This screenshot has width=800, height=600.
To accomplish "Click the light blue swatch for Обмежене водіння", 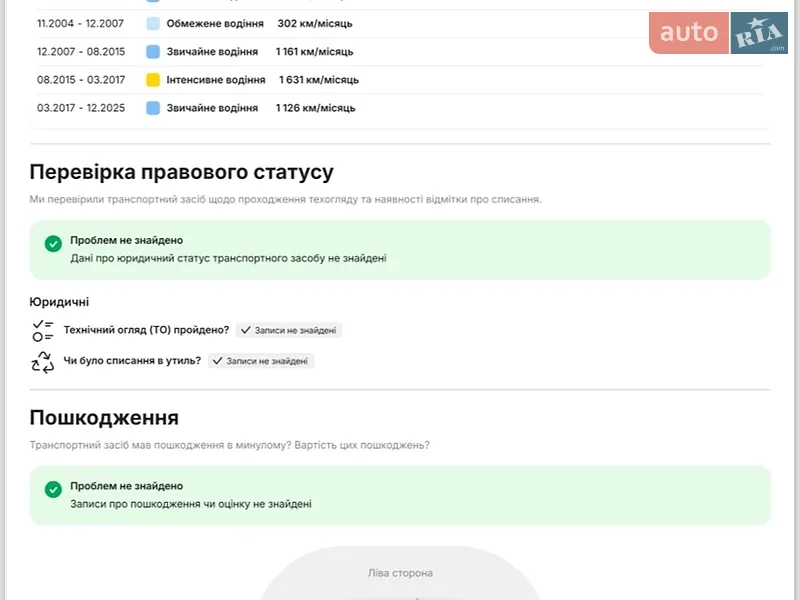I will (x=153, y=23).
